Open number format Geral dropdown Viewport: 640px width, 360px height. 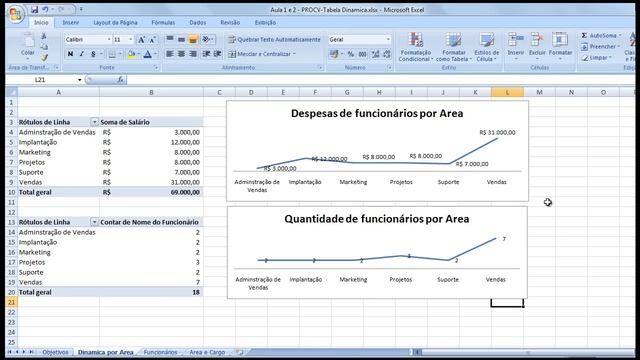tap(388, 40)
